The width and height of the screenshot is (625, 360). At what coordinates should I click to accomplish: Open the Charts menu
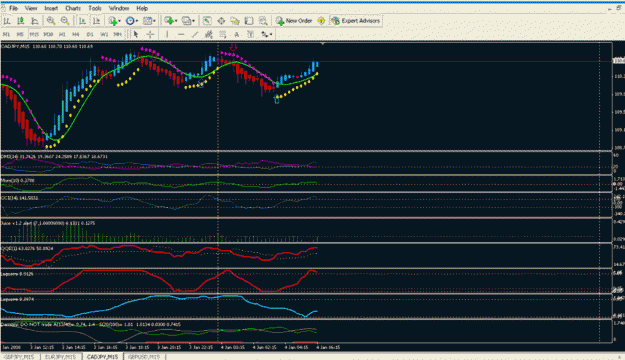(73, 8)
